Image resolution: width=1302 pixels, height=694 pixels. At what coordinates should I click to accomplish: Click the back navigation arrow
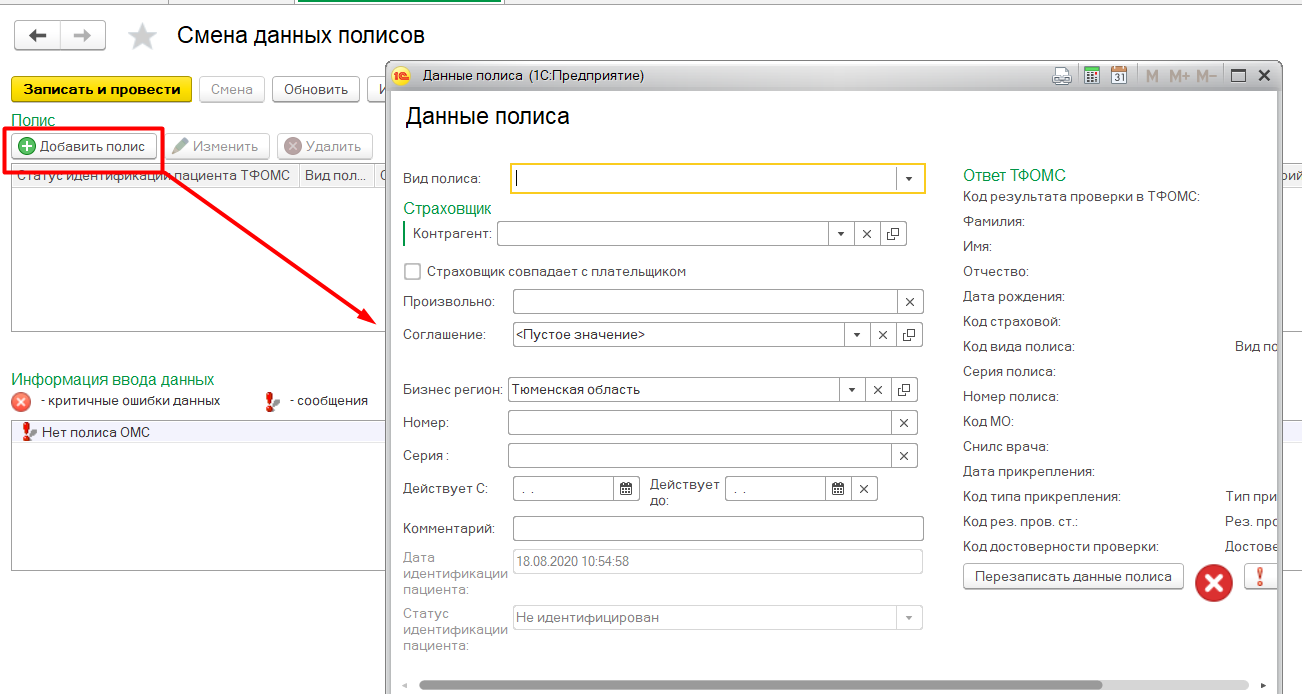click(38, 36)
